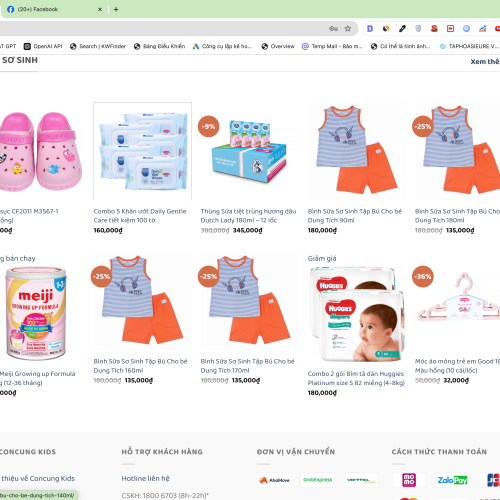
Task: Click the MoMo payment logo
Action: pos(409,480)
